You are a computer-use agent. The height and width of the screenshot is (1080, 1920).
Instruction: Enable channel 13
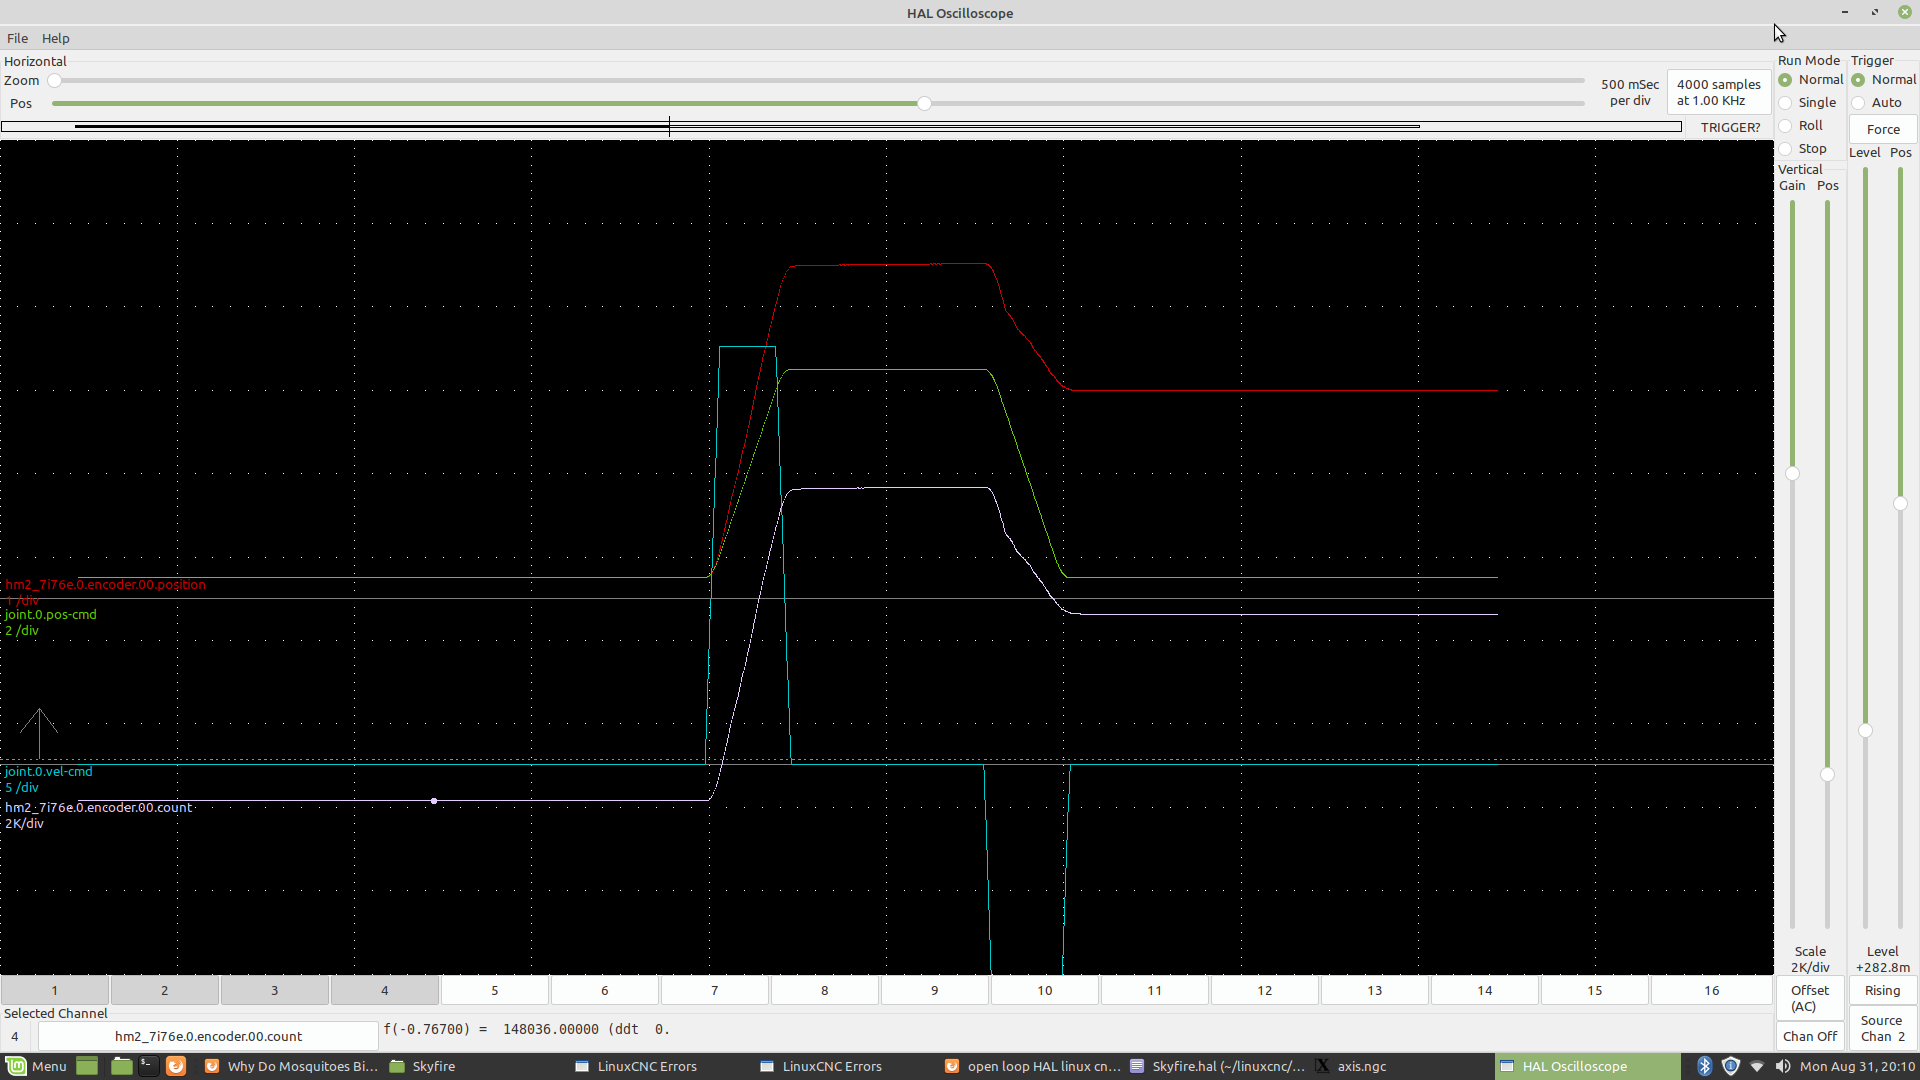(x=1375, y=990)
